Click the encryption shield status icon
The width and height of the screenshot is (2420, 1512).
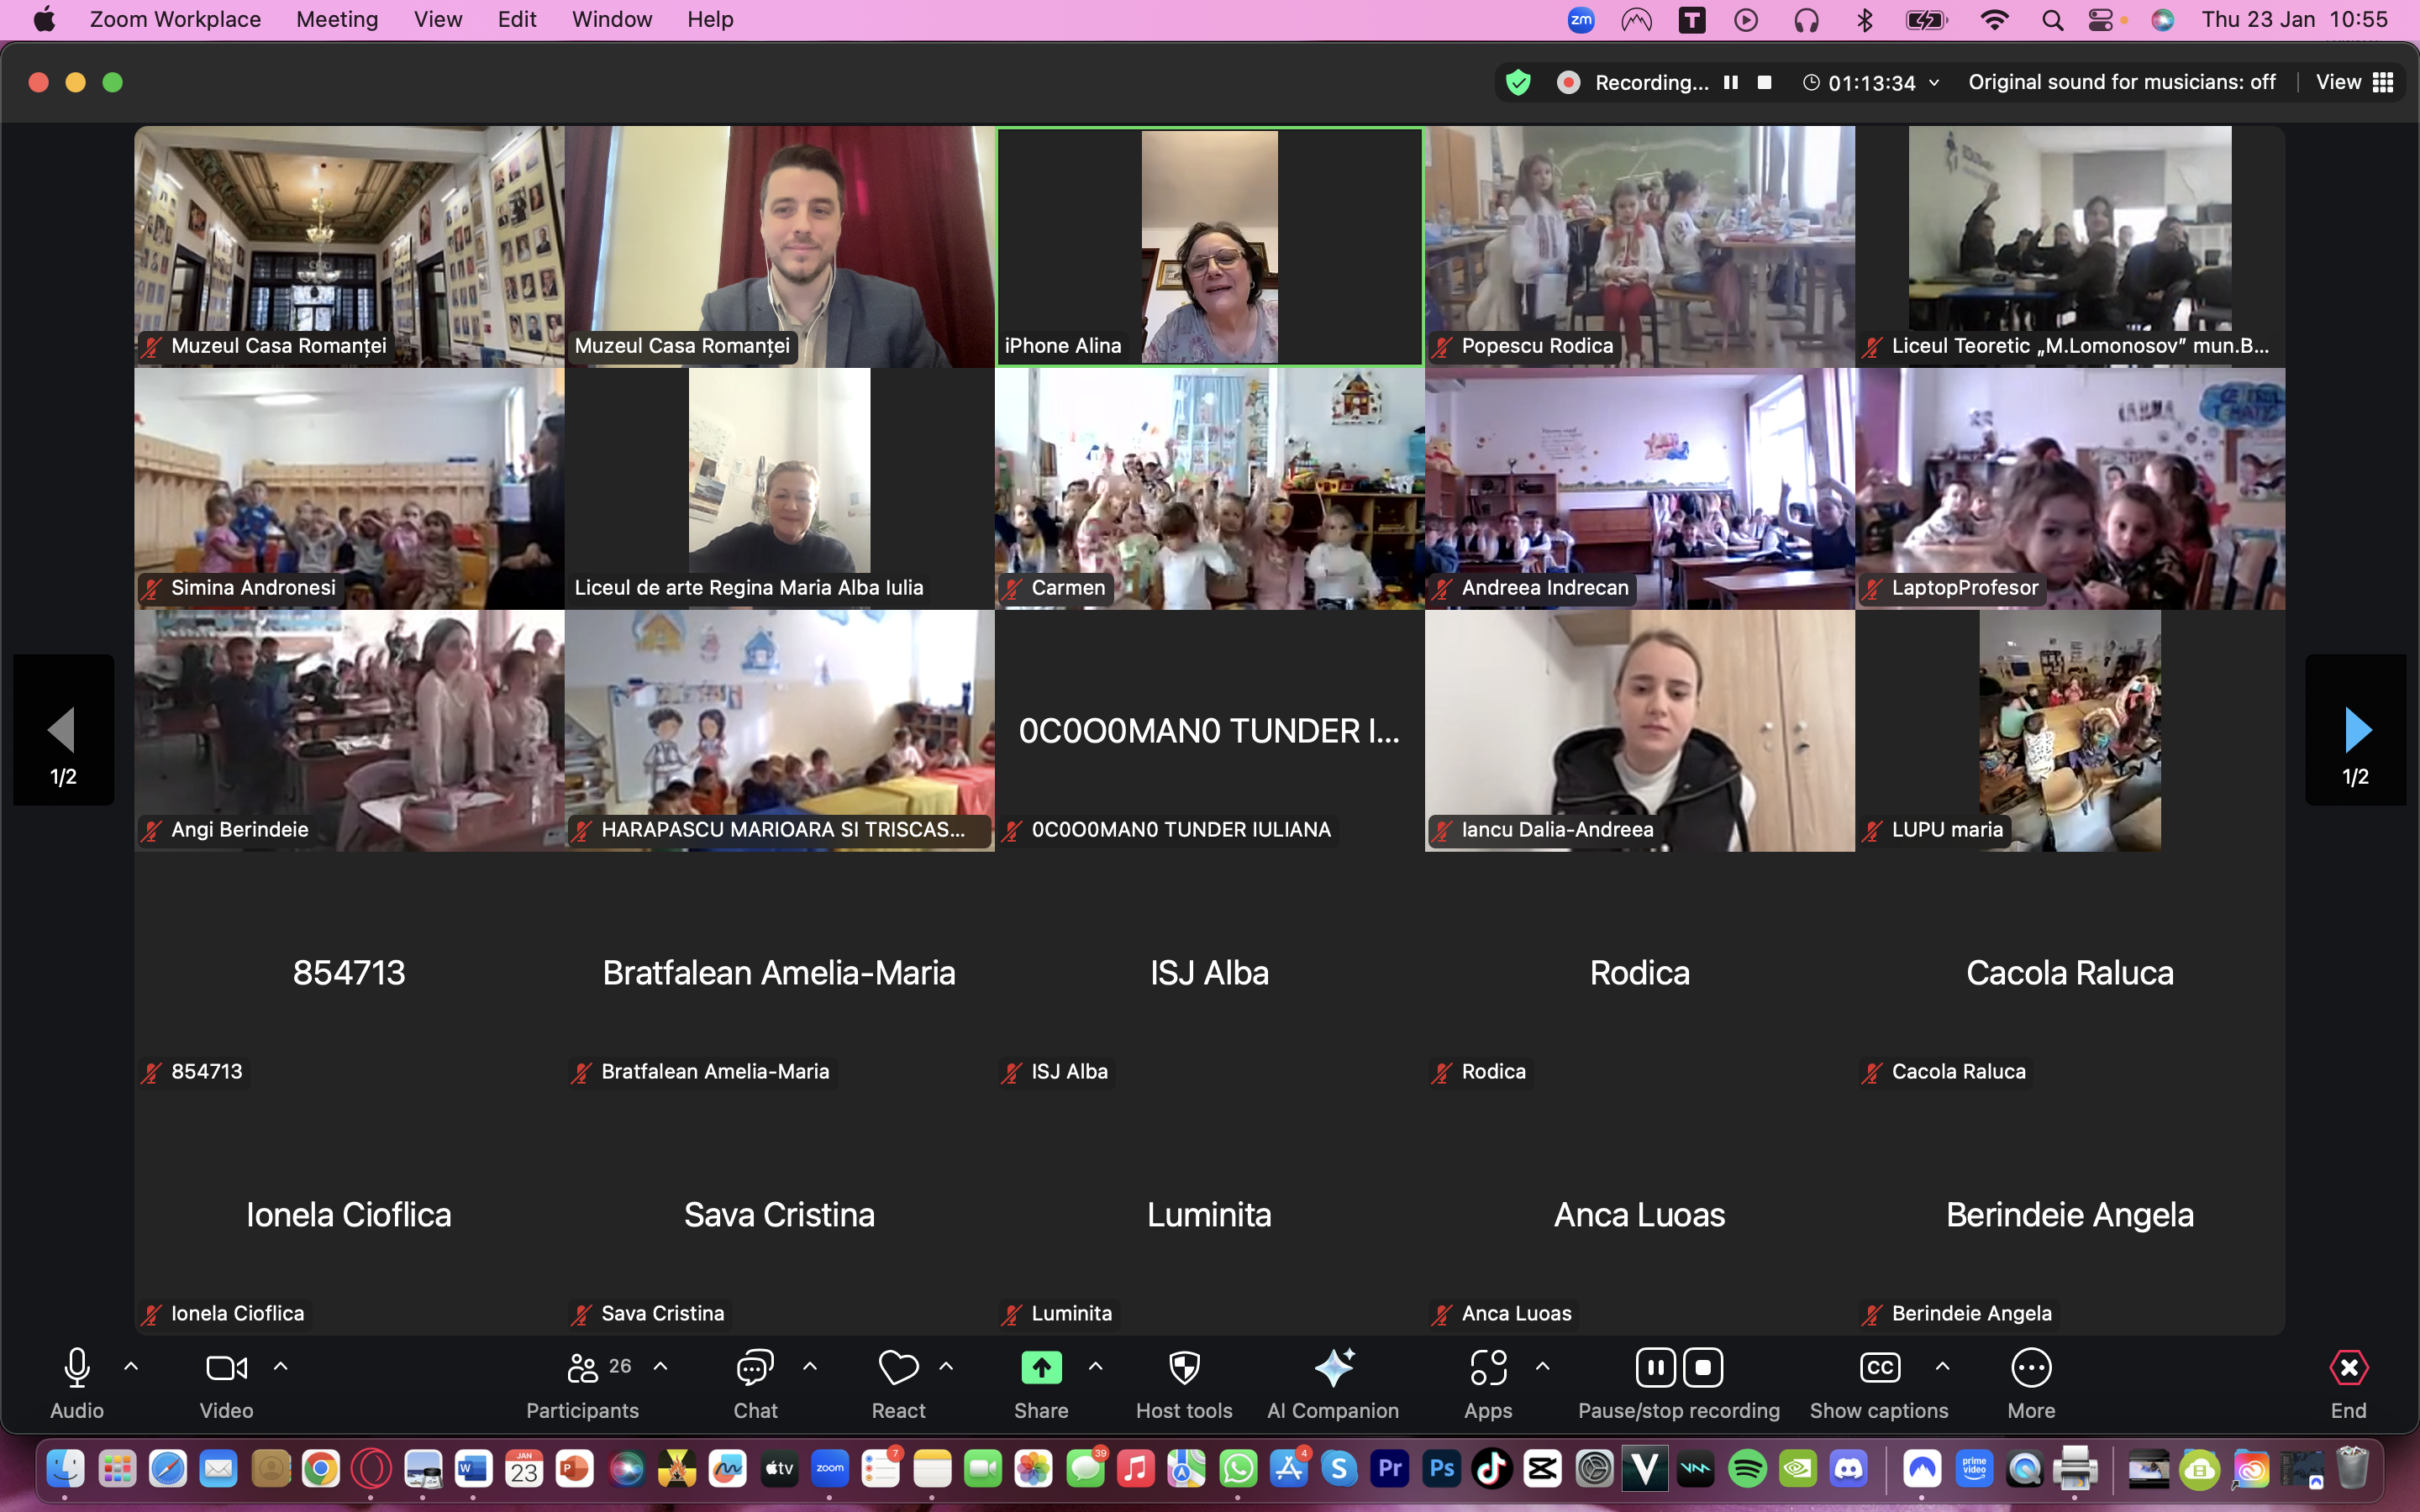1518,83
